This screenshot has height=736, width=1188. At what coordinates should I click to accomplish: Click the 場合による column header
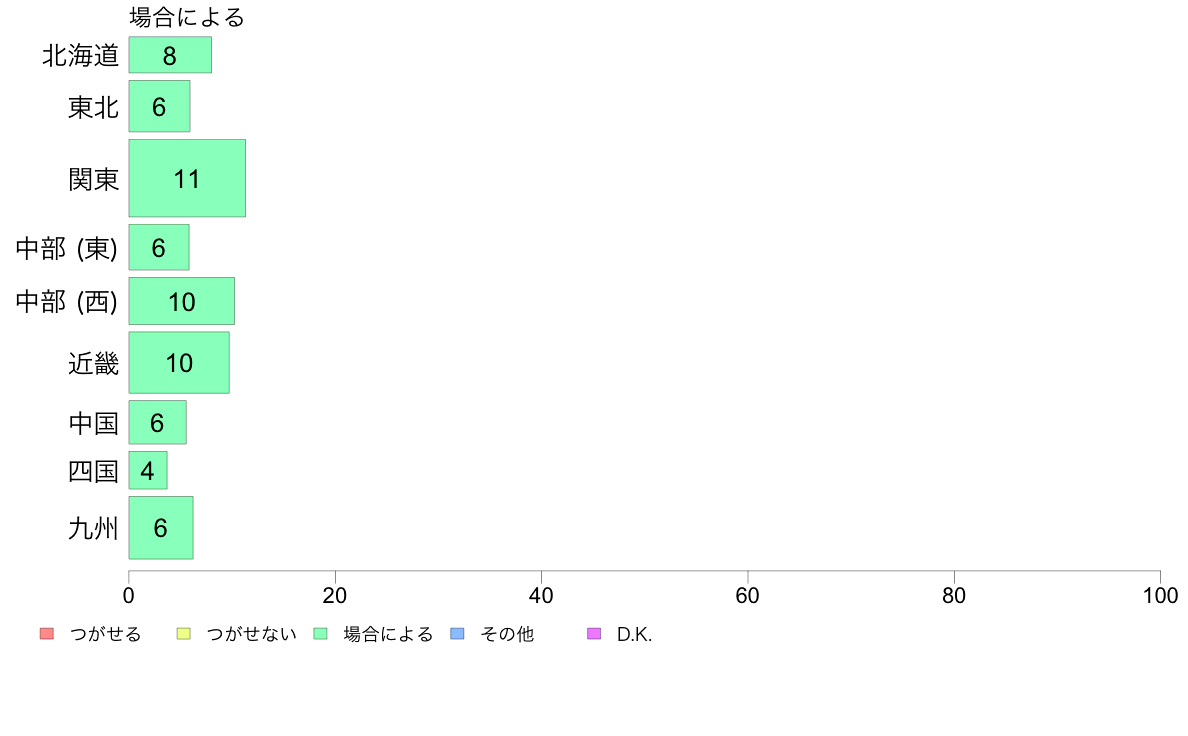click(187, 17)
